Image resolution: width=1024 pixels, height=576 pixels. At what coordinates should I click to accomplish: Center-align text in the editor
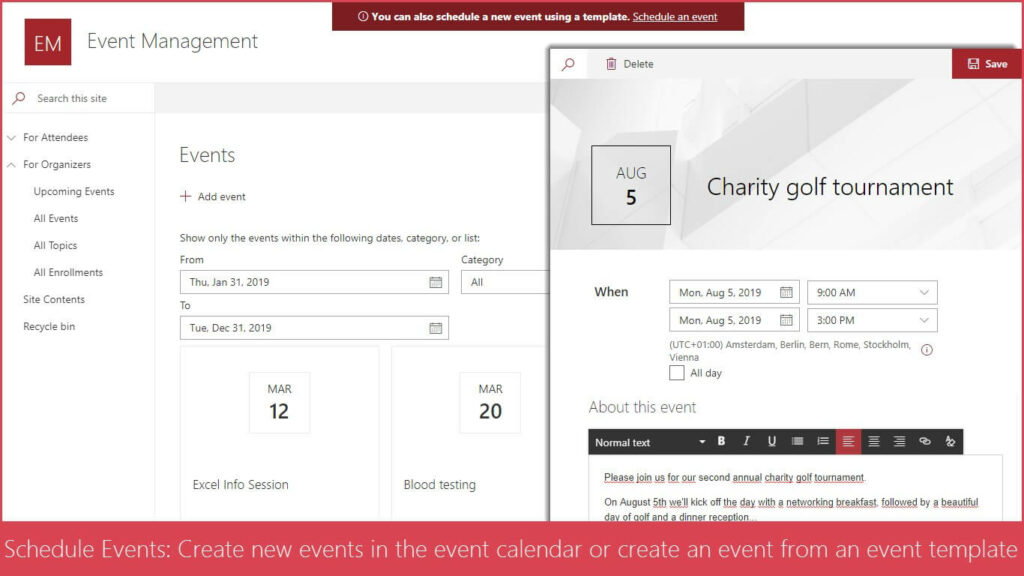(x=873, y=441)
